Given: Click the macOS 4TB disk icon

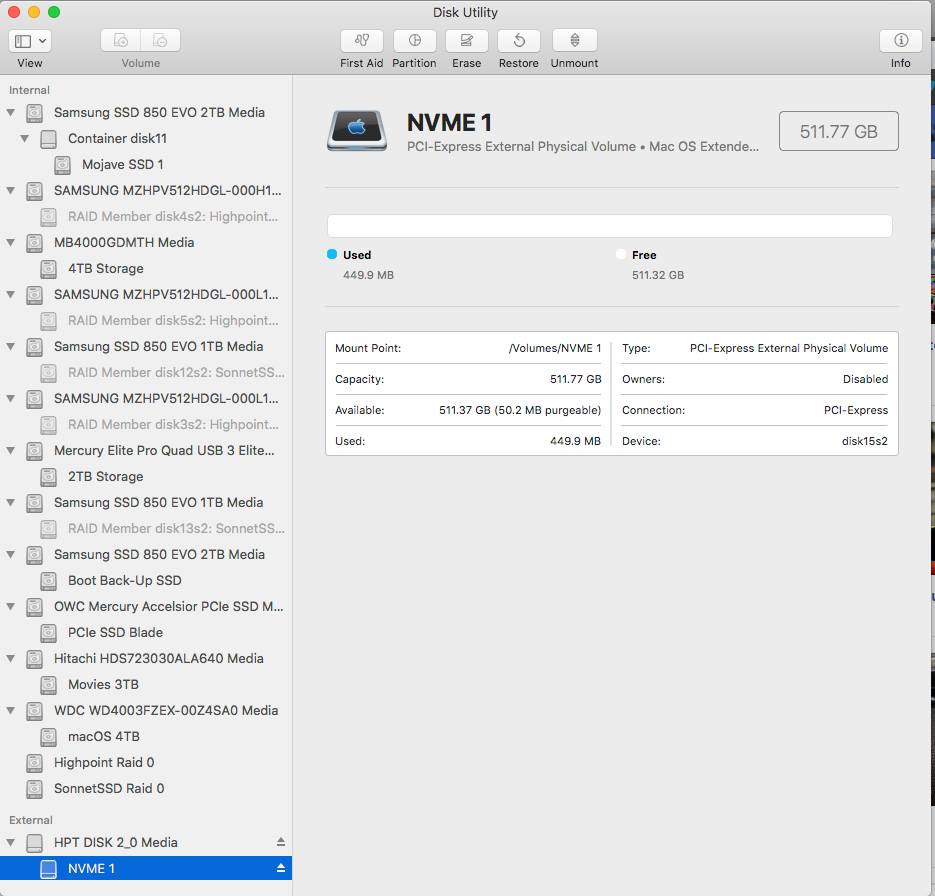Looking at the screenshot, I should click(48, 737).
